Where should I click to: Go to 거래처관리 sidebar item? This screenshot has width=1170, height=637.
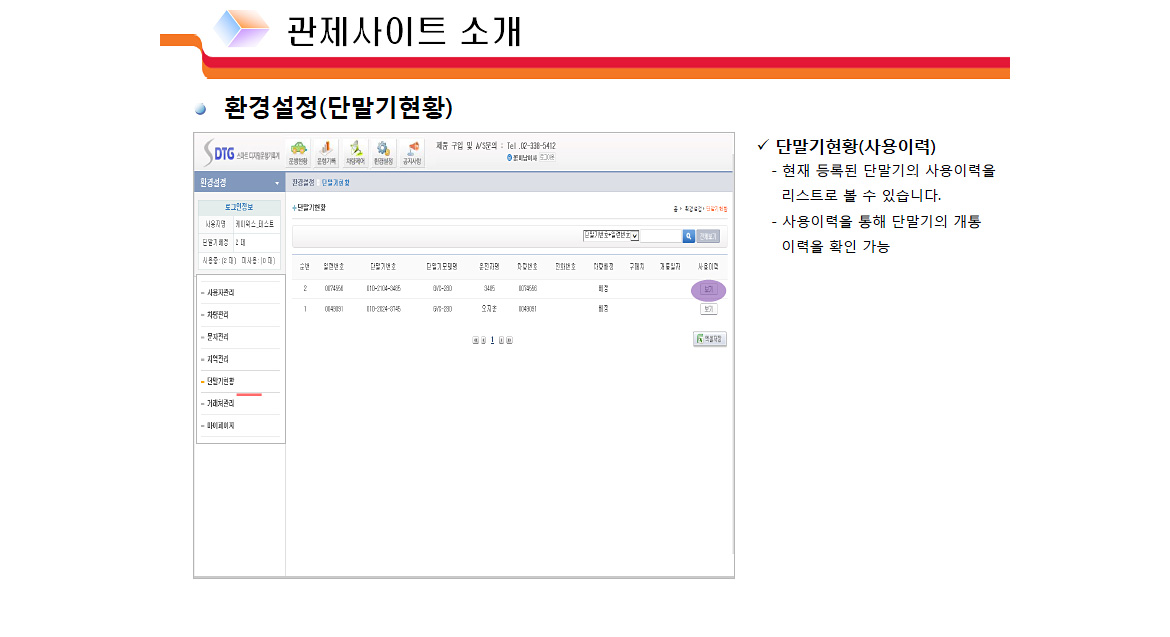coord(221,403)
